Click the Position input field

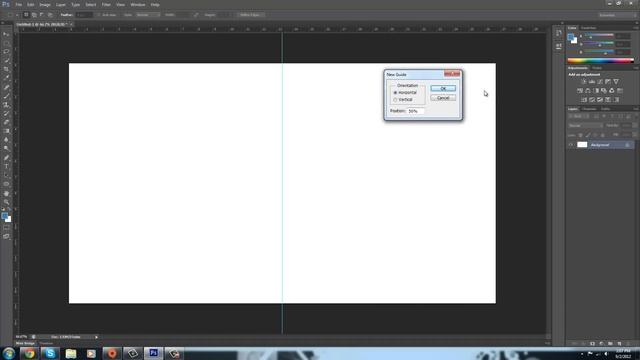pos(415,111)
